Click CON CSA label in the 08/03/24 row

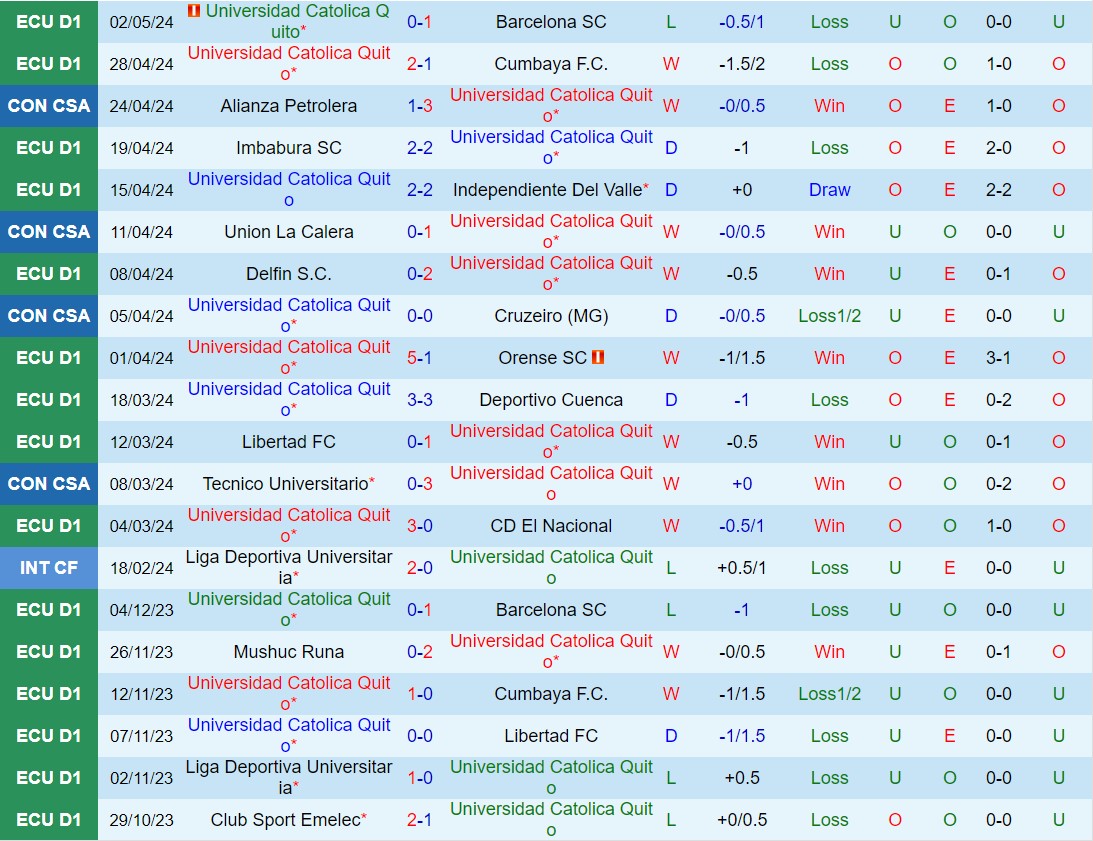pyautogui.click(x=49, y=483)
